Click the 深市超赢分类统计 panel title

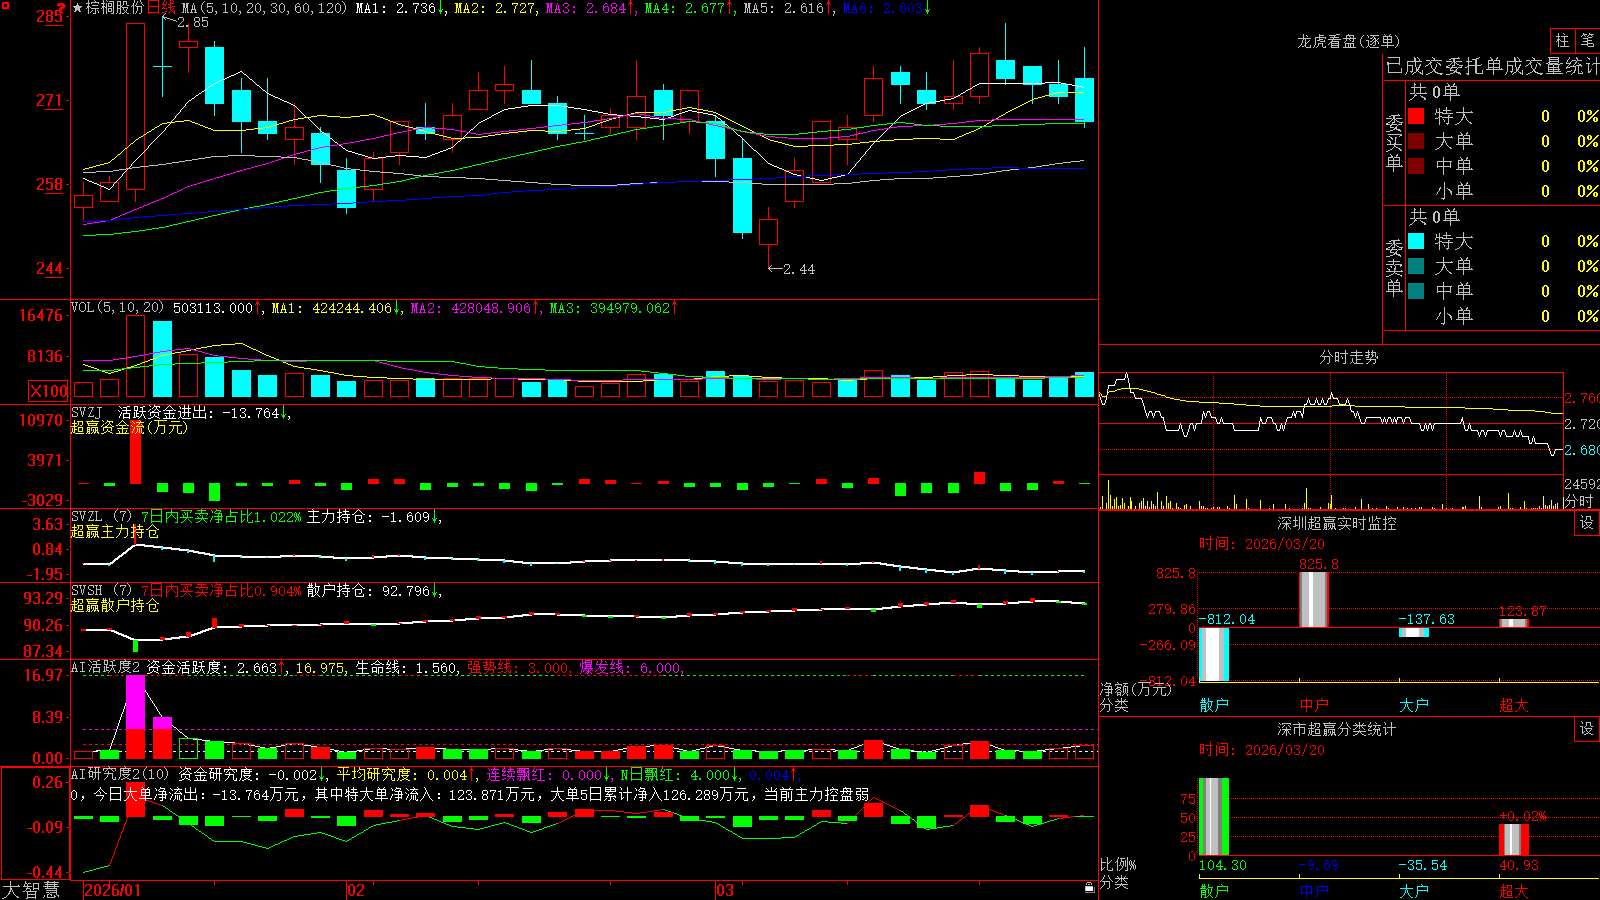pyautogui.click(x=1337, y=729)
